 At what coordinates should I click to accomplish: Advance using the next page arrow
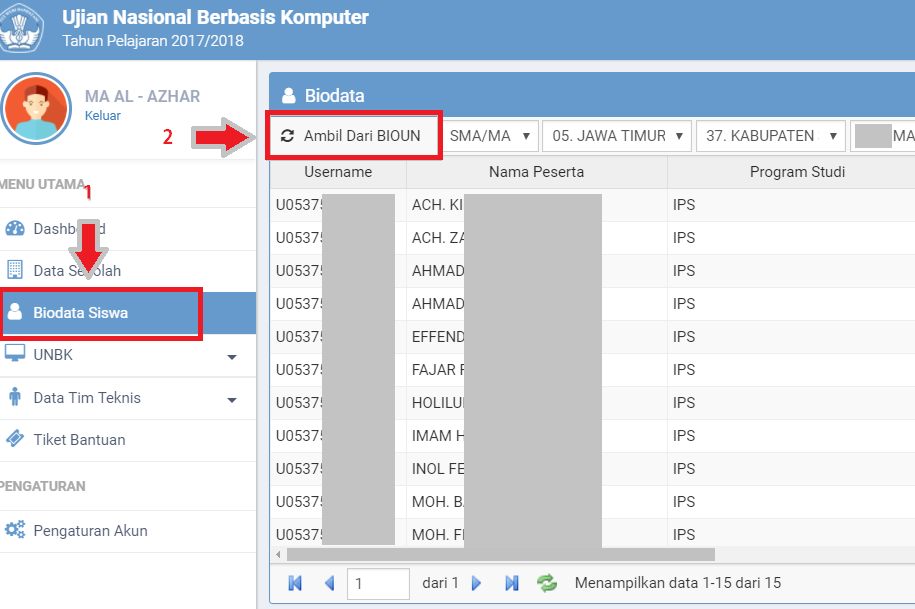pos(477,583)
